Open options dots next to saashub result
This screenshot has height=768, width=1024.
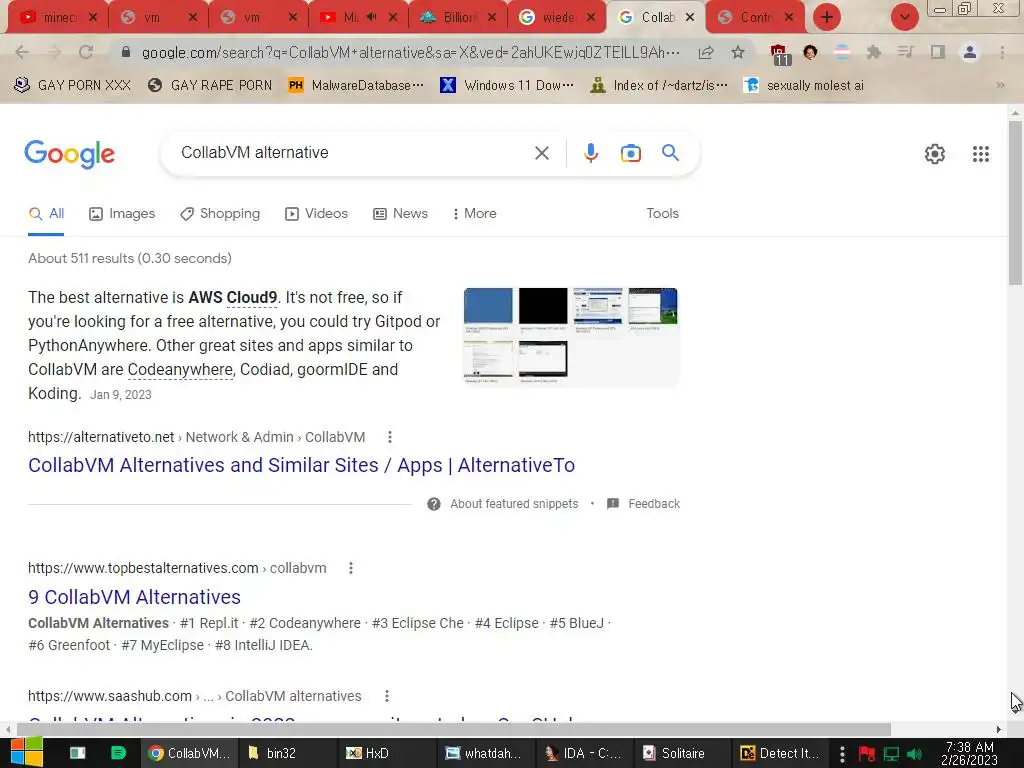(x=387, y=696)
